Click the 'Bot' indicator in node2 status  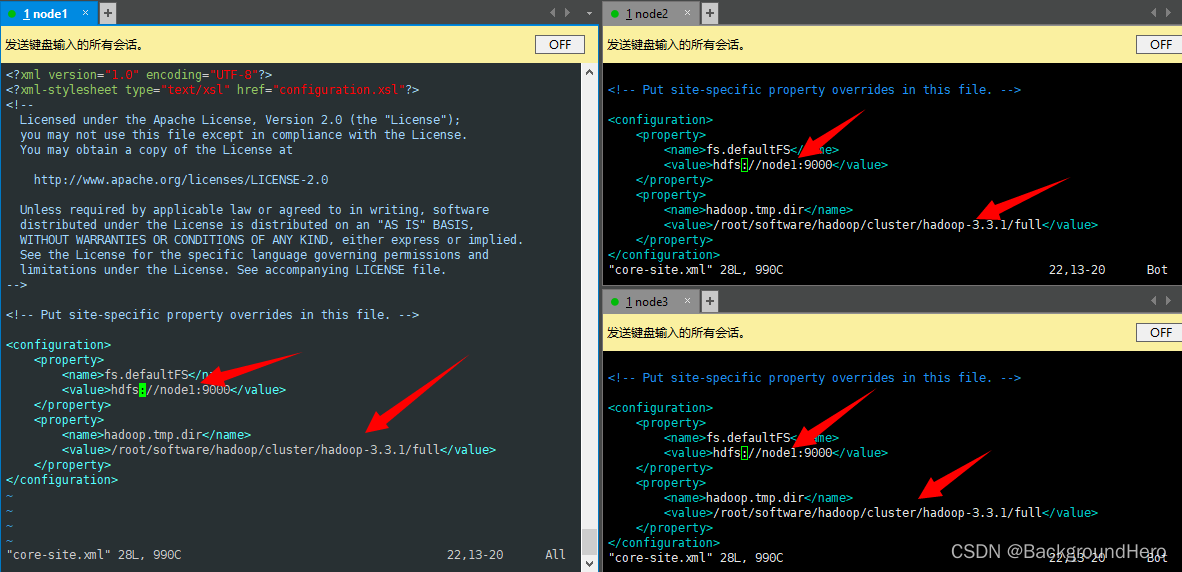1157,270
